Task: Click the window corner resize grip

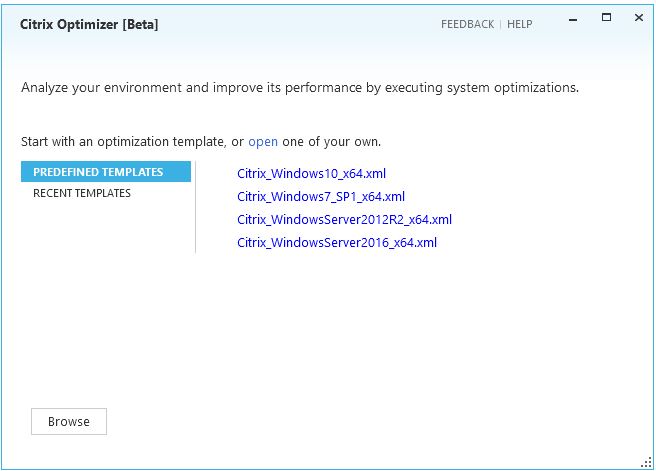Action: point(646,462)
